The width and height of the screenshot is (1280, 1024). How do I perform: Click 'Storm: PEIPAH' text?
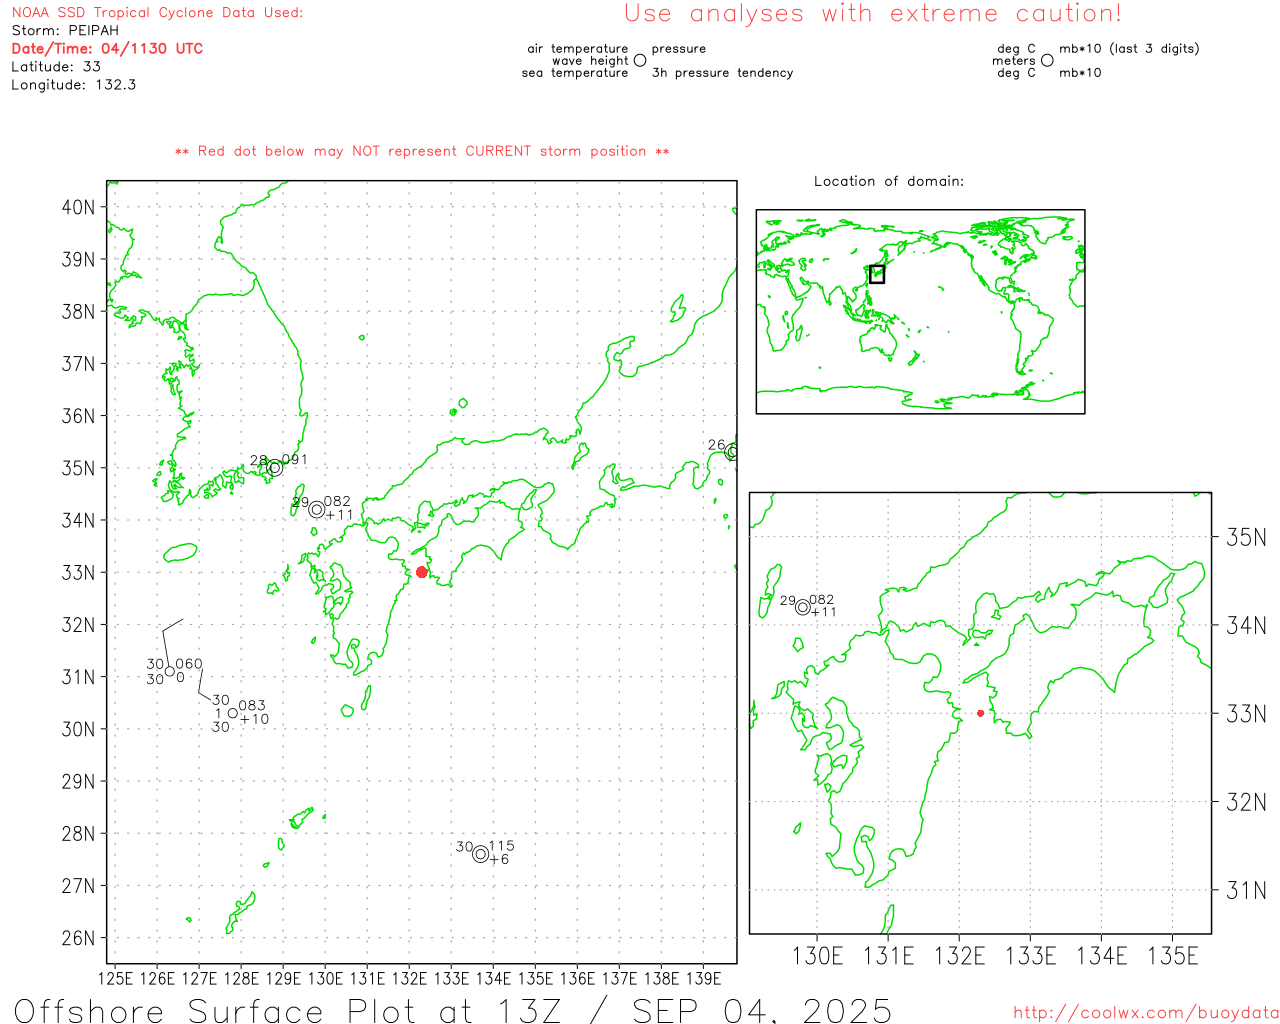(65, 30)
